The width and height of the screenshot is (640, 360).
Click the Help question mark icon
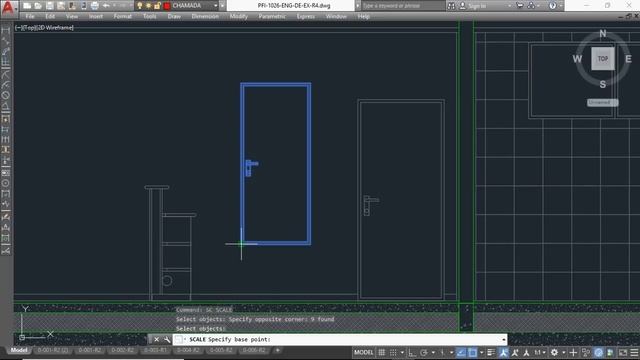coord(552,6)
